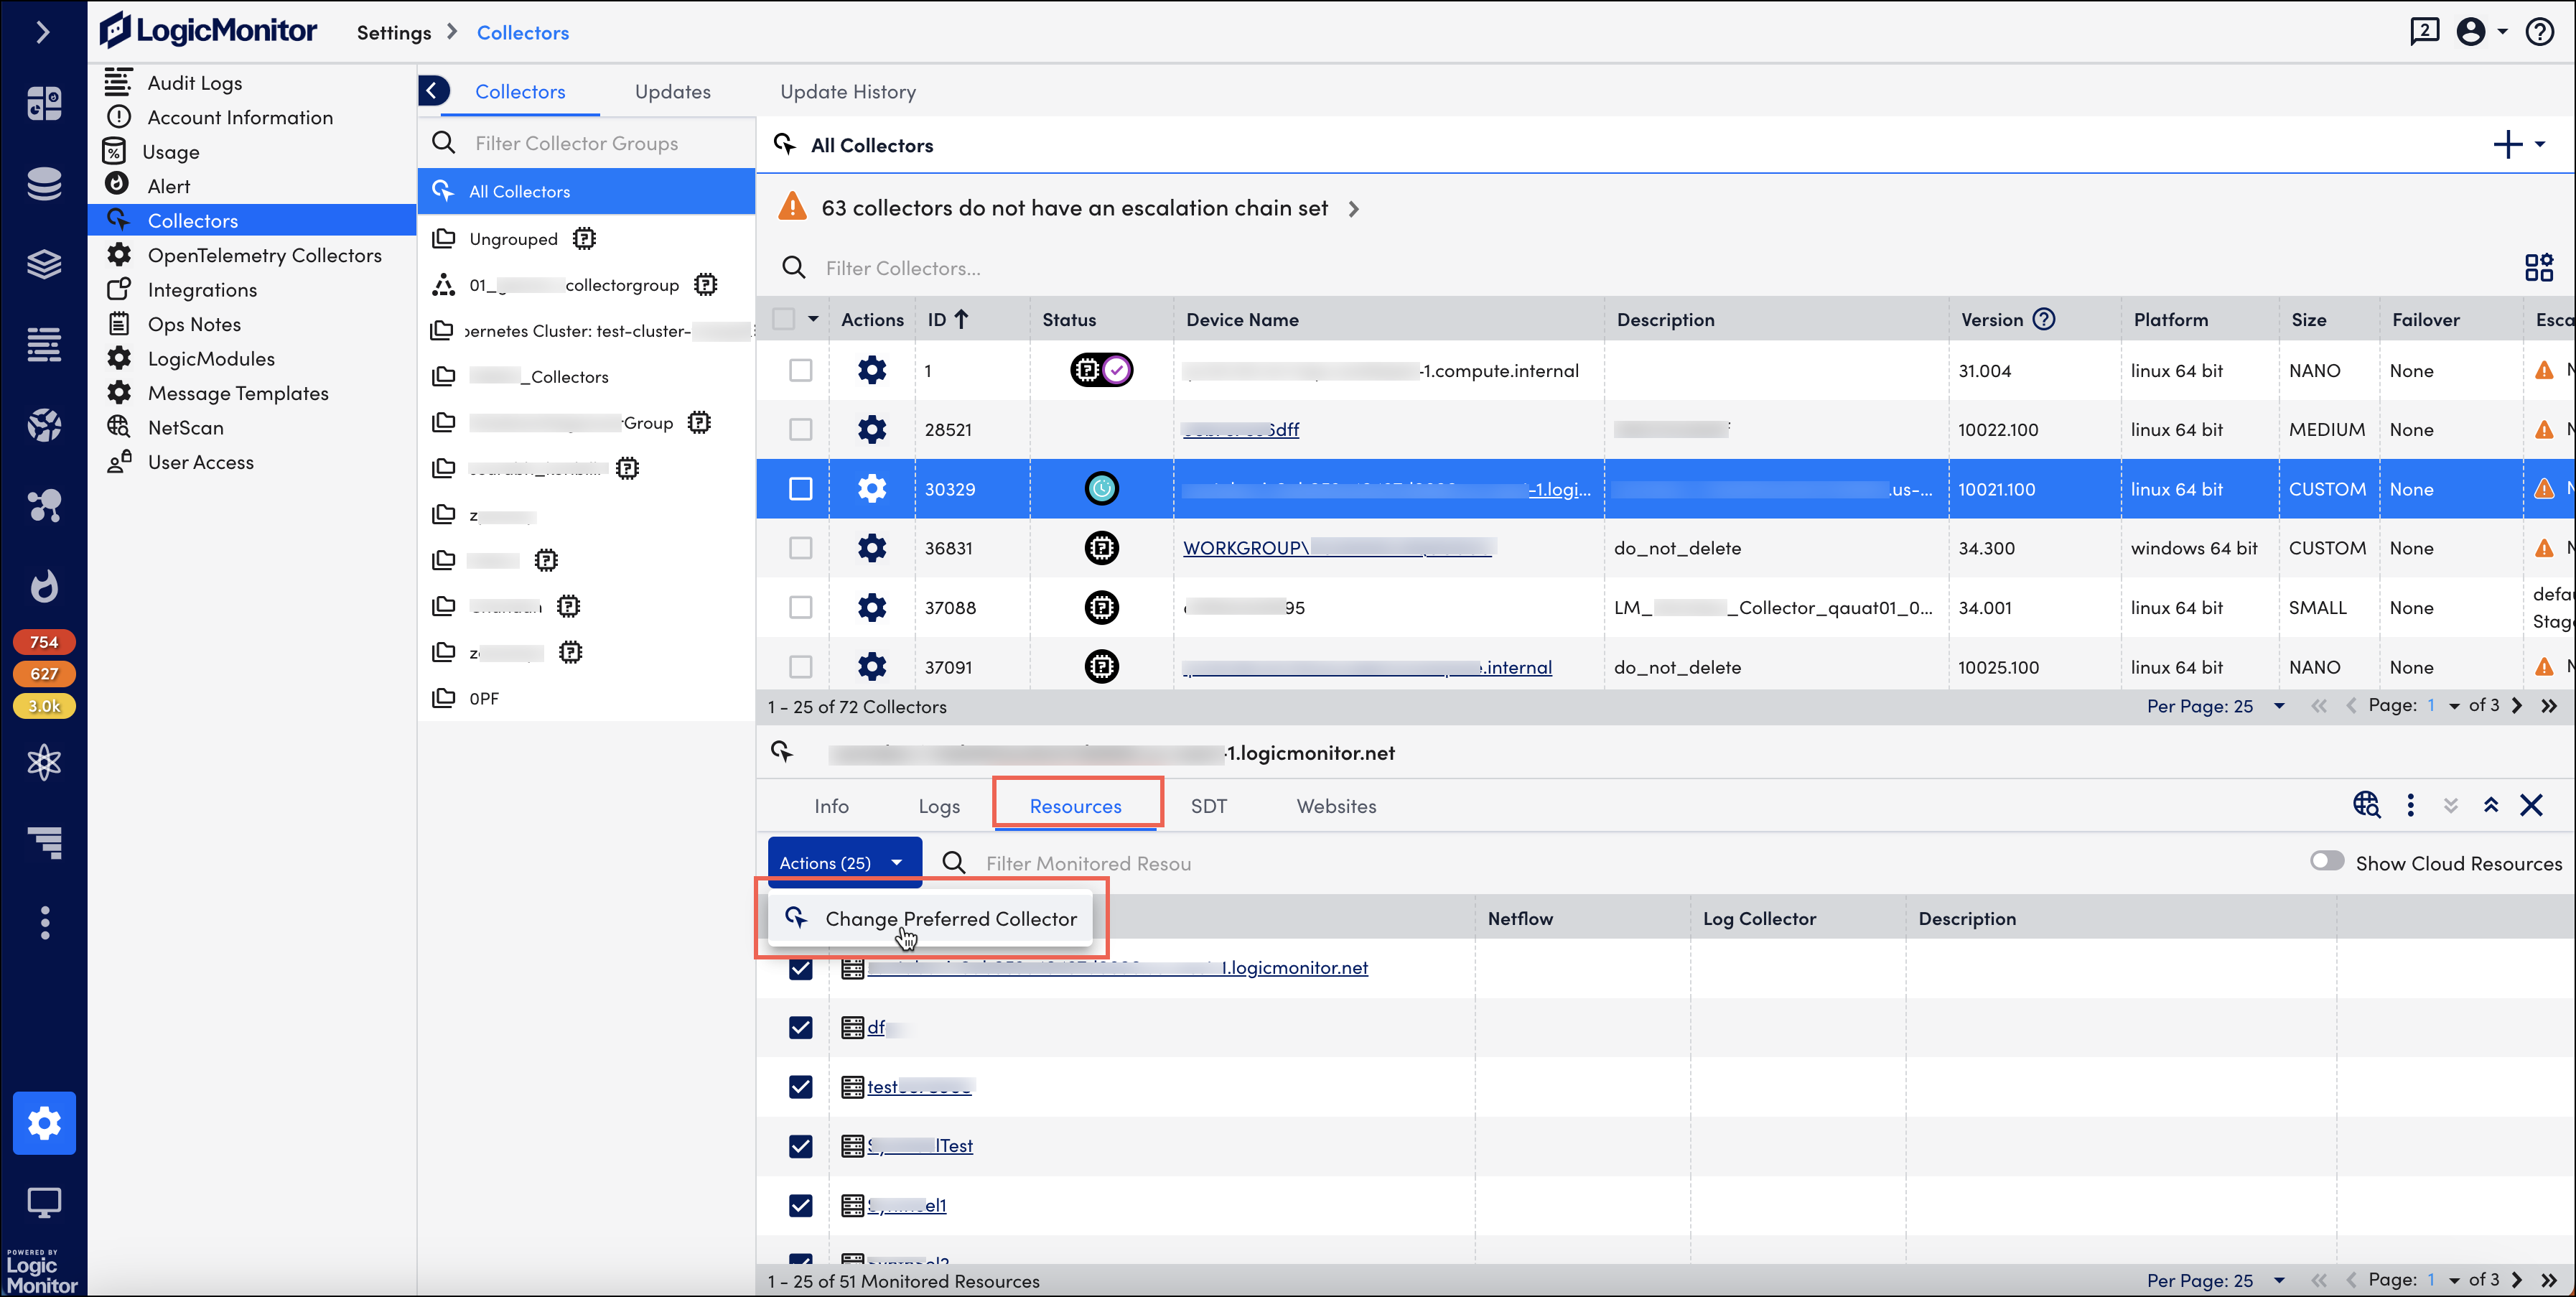Open the Page number dropdown in the collectors table
The width and height of the screenshot is (2576, 1297).
coord(2443,706)
